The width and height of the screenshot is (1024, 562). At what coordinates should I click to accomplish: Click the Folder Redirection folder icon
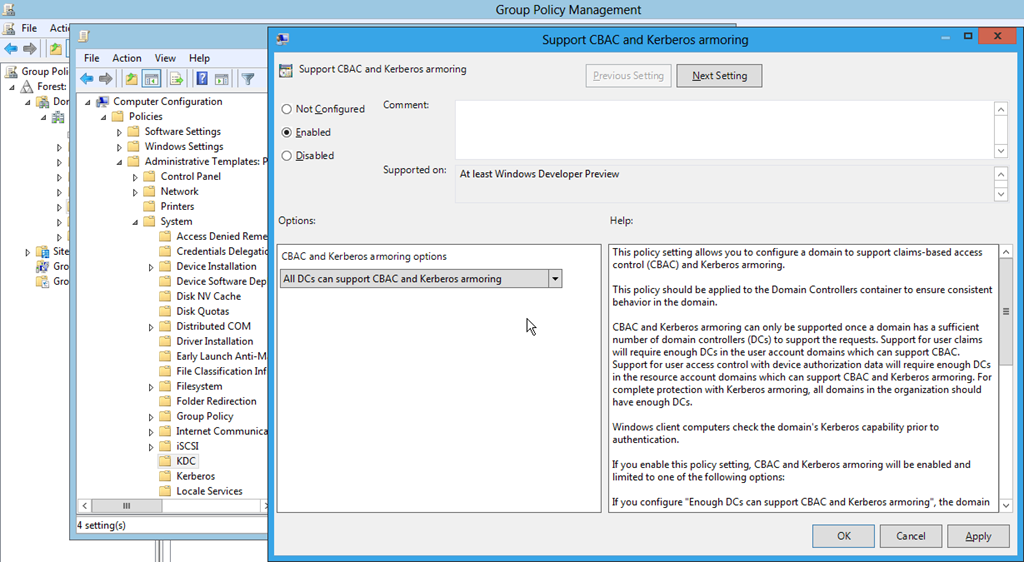tap(165, 401)
